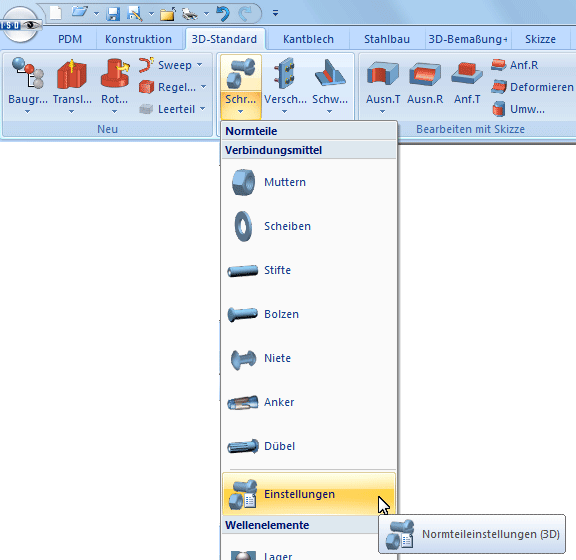Image resolution: width=576 pixels, height=560 pixels.
Task: Click the Verschraubung bolted plate icon
Action: (285, 73)
